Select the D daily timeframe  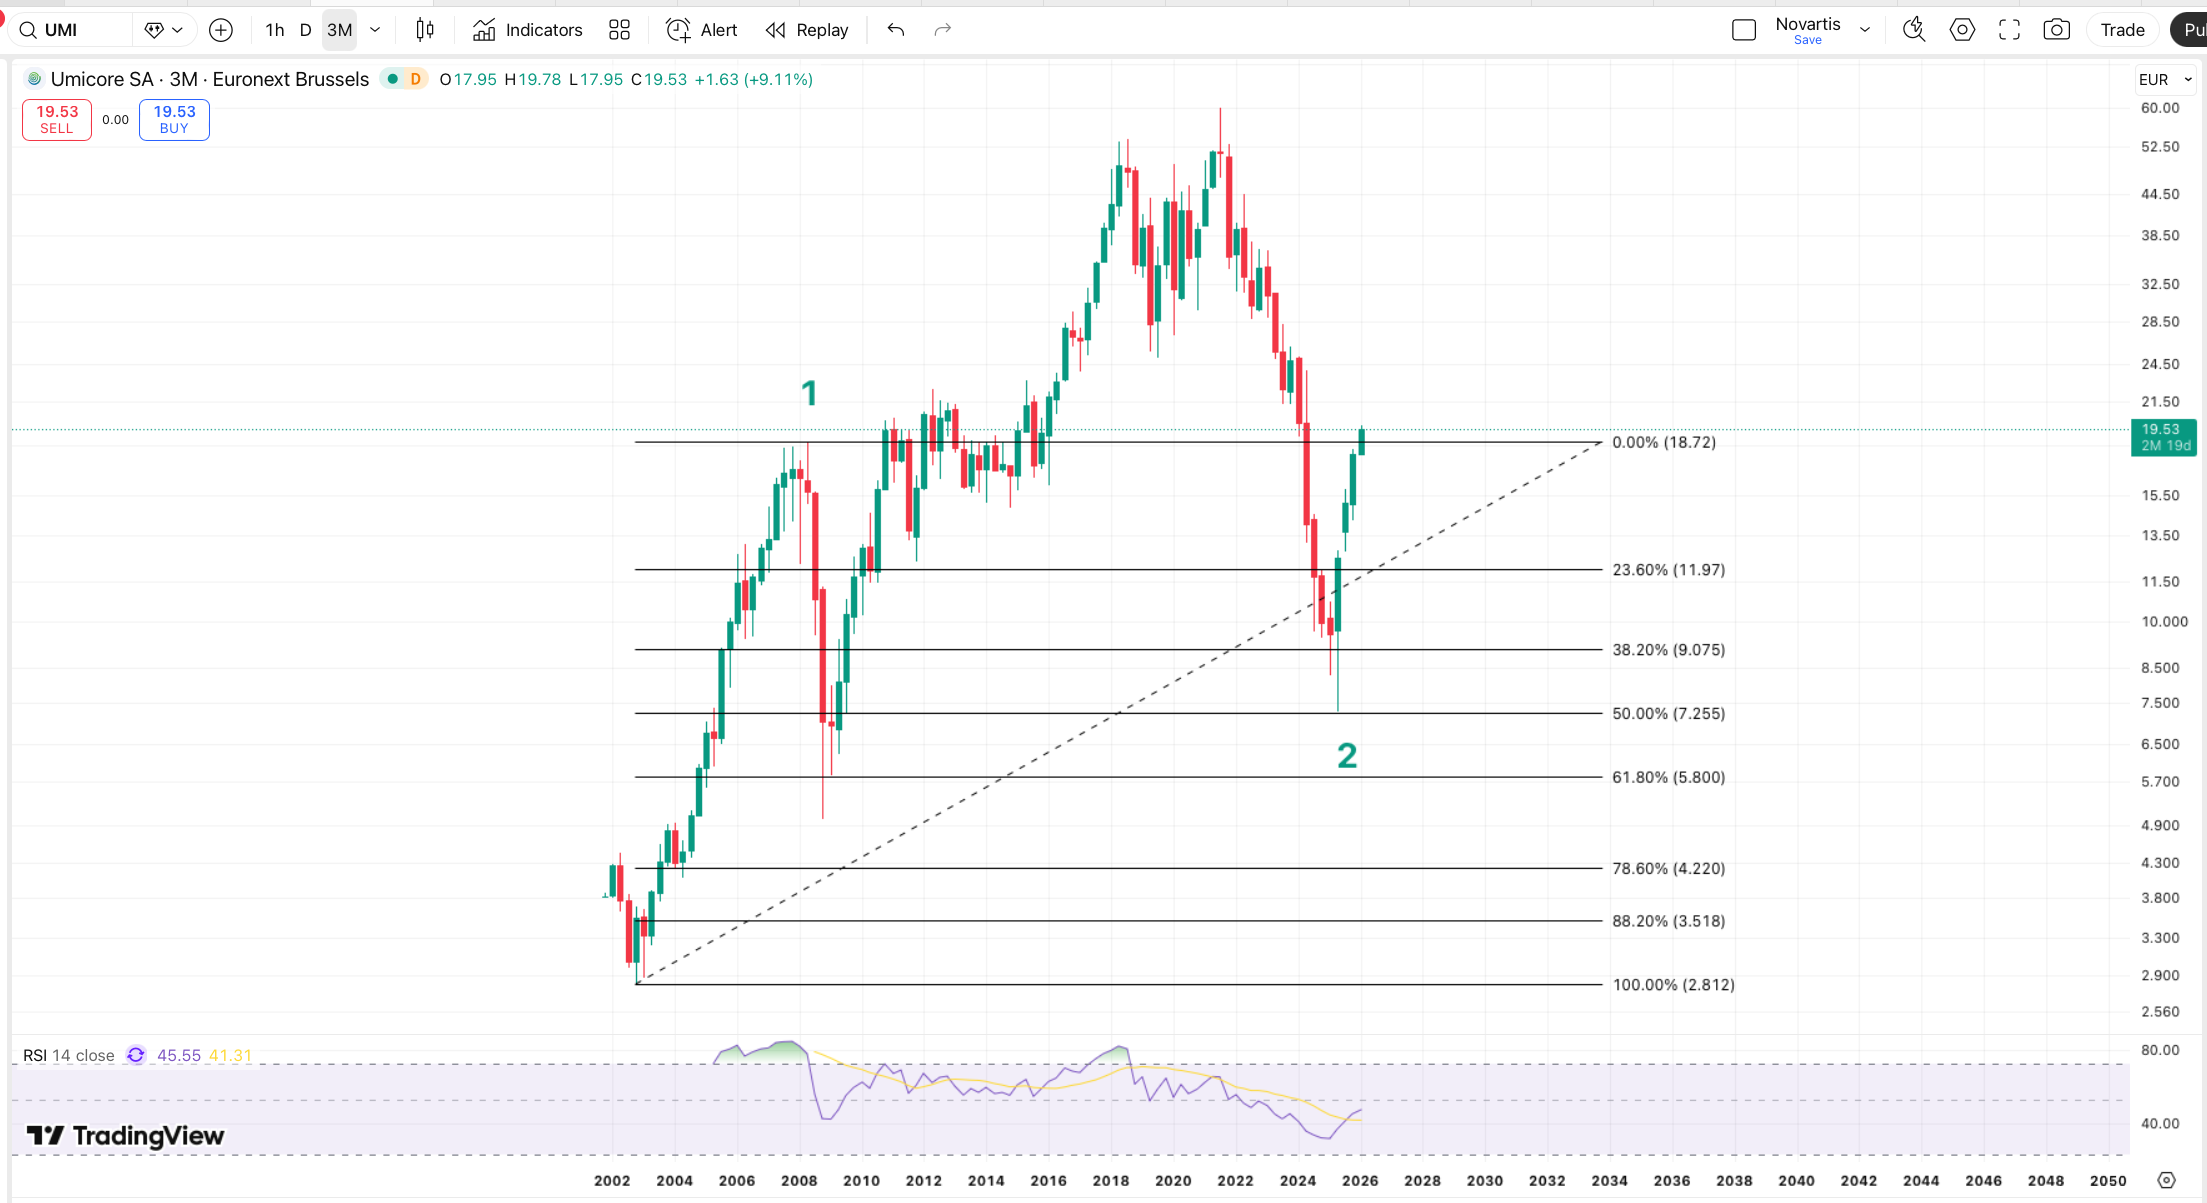coord(305,30)
